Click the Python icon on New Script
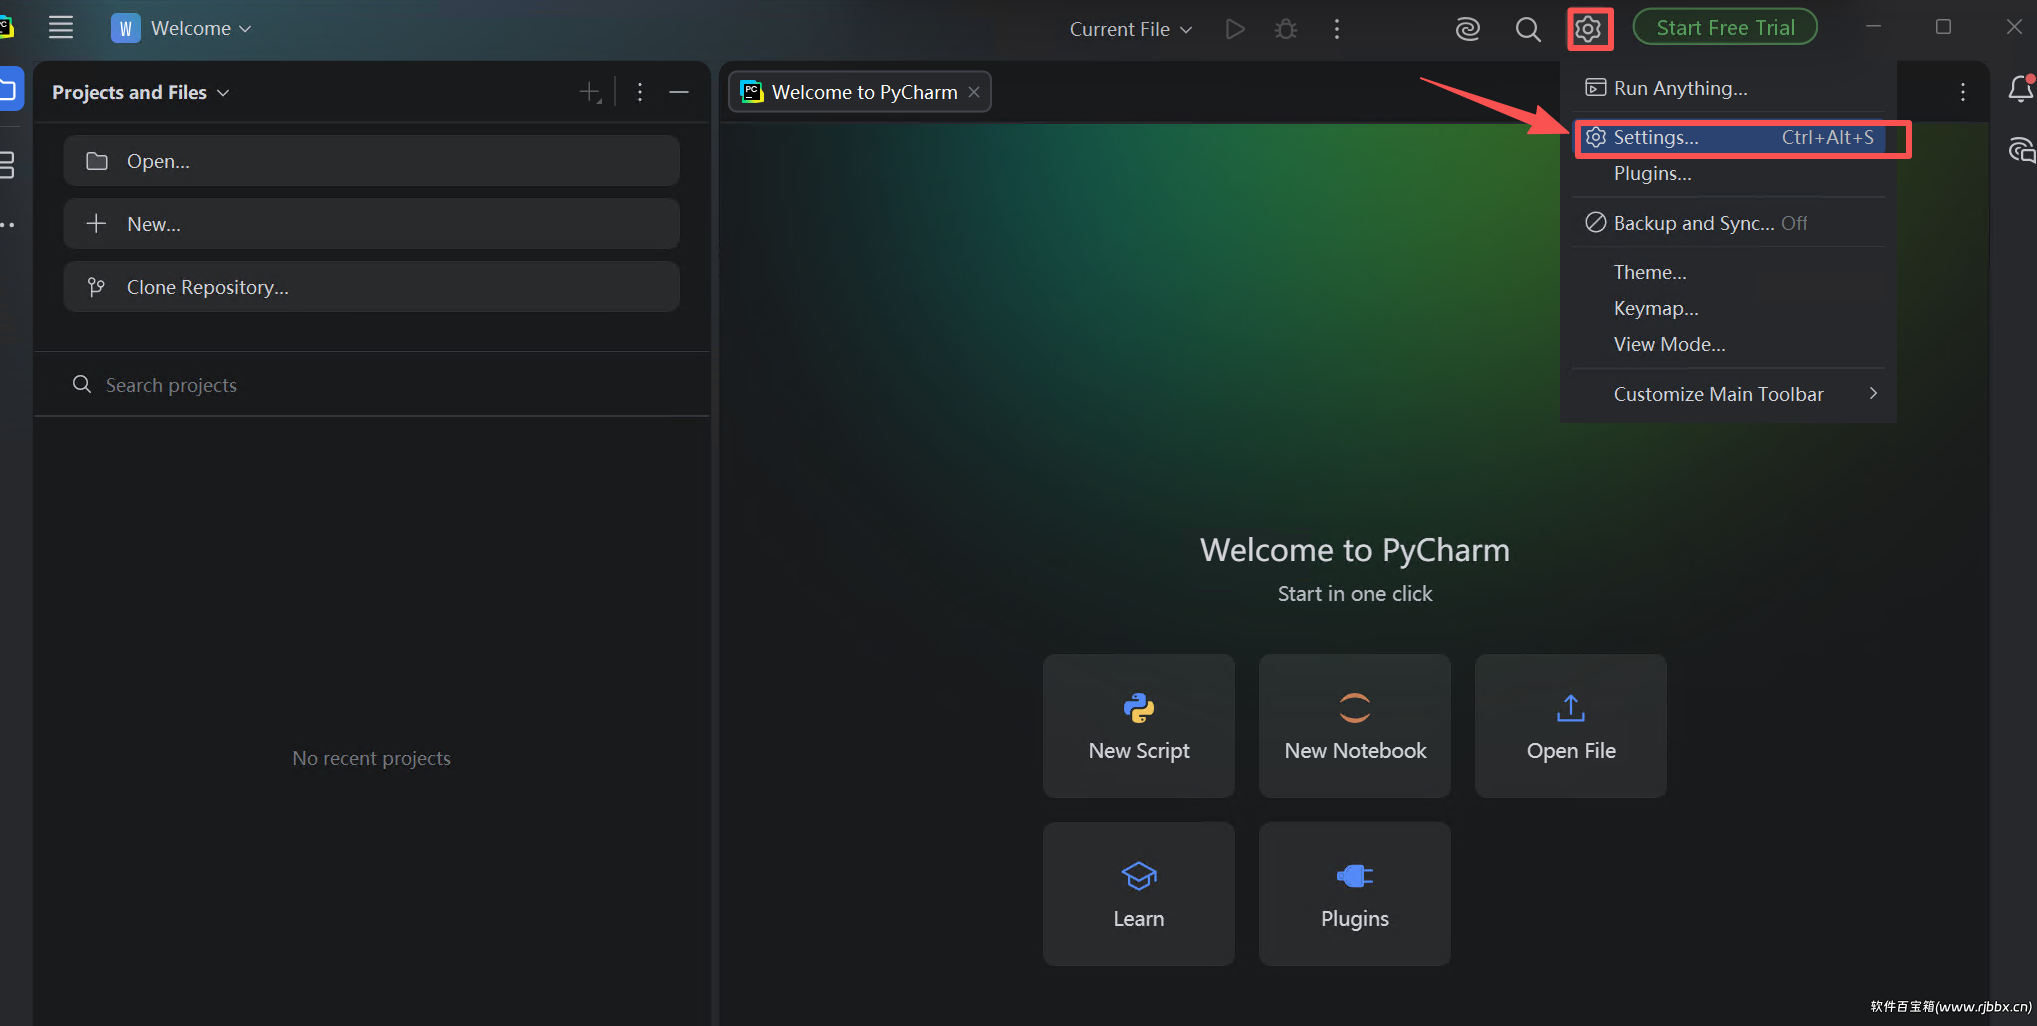Viewport: 2037px width, 1026px height. coord(1139,708)
